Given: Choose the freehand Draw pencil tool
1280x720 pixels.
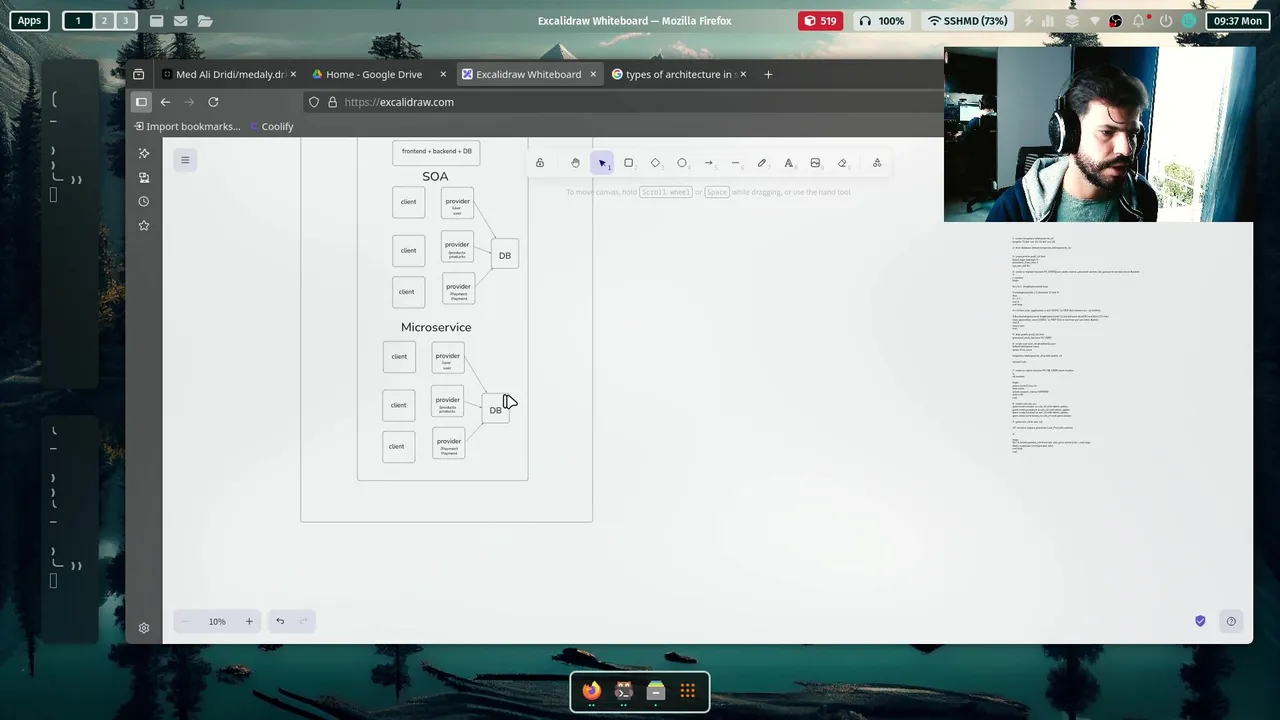Looking at the screenshot, I should (762, 163).
